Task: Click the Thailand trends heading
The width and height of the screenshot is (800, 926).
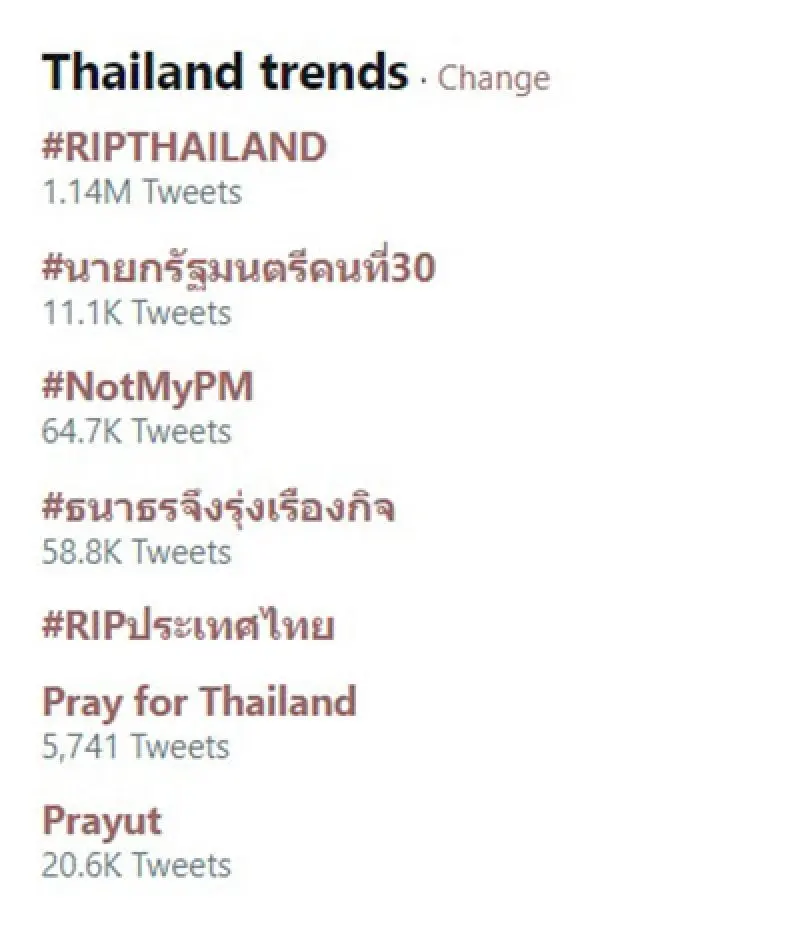Action: coord(225,72)
